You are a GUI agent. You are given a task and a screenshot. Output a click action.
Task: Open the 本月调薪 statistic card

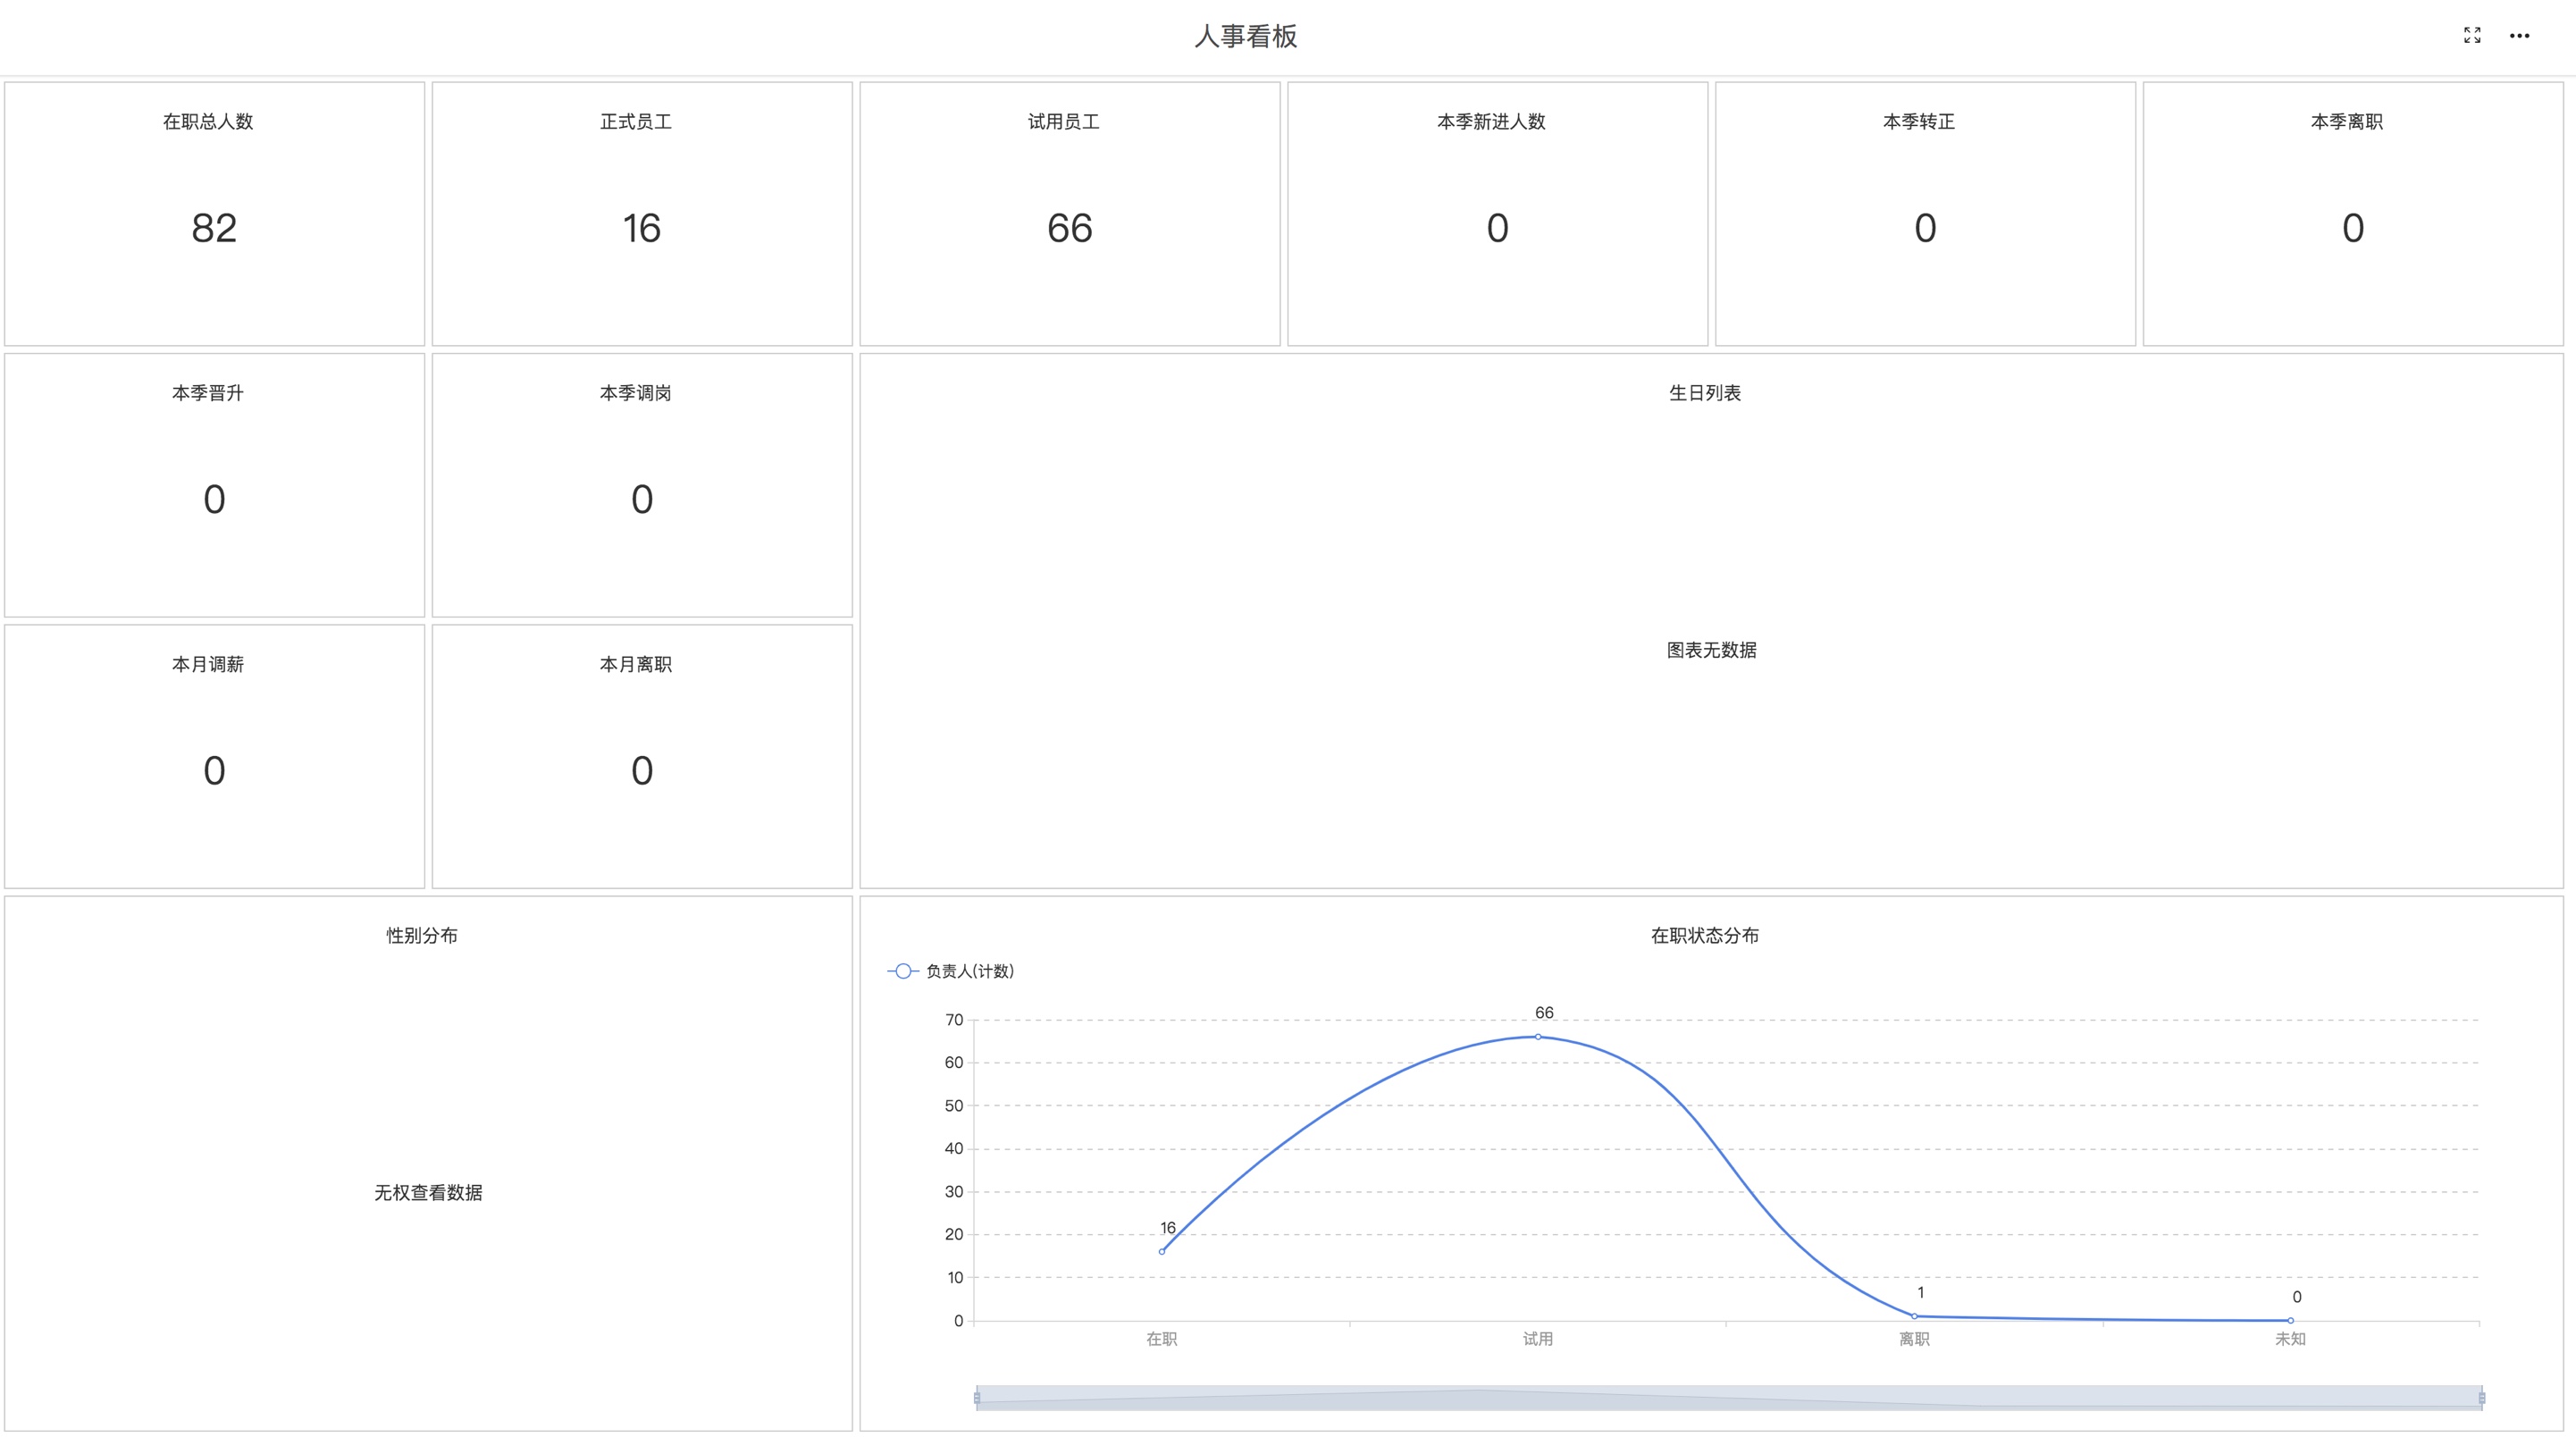214,770
